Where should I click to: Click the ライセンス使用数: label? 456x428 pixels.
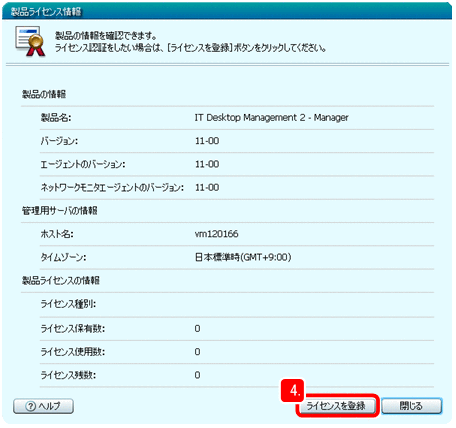pyautogui.click(x=72, y=352)
